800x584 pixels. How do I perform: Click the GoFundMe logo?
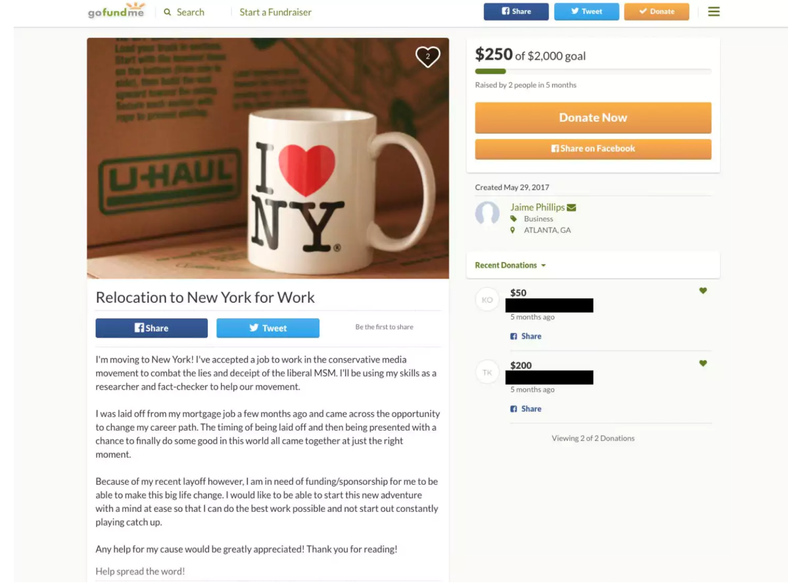pos(116,10)
